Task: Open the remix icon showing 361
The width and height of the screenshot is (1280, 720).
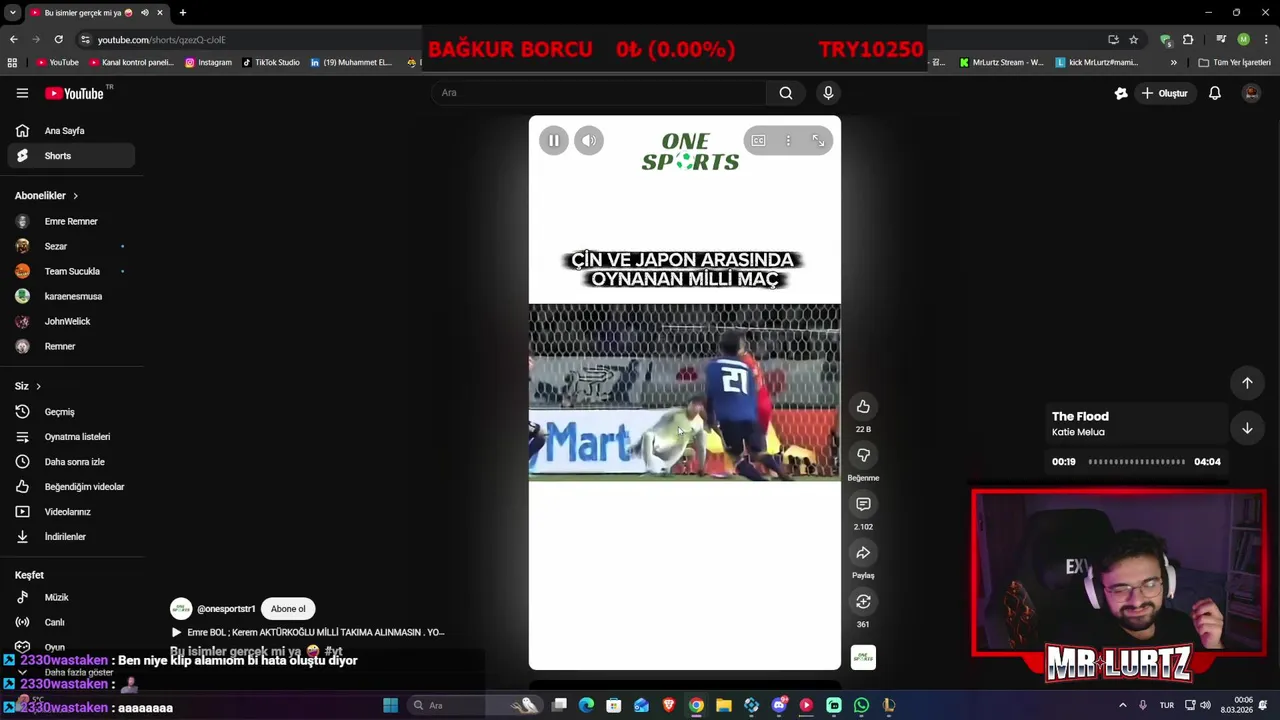Action: coord(863,601)
